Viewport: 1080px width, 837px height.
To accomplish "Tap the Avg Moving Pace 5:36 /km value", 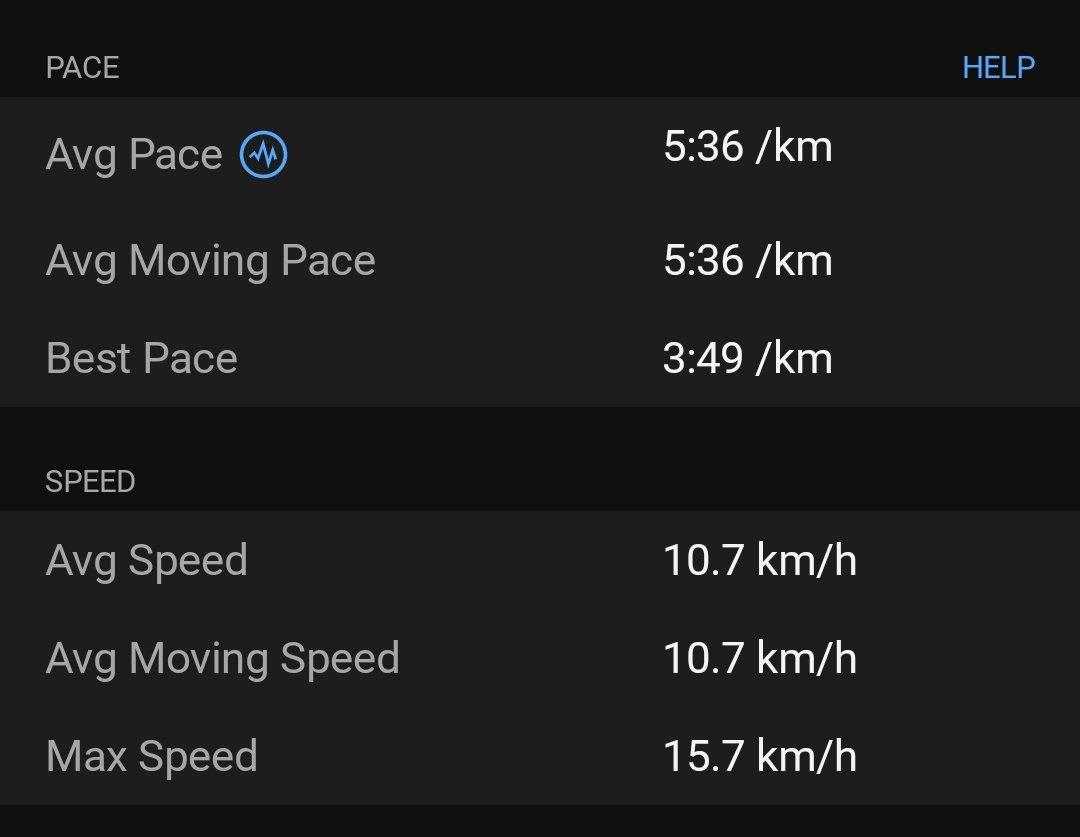I will 747,261.
